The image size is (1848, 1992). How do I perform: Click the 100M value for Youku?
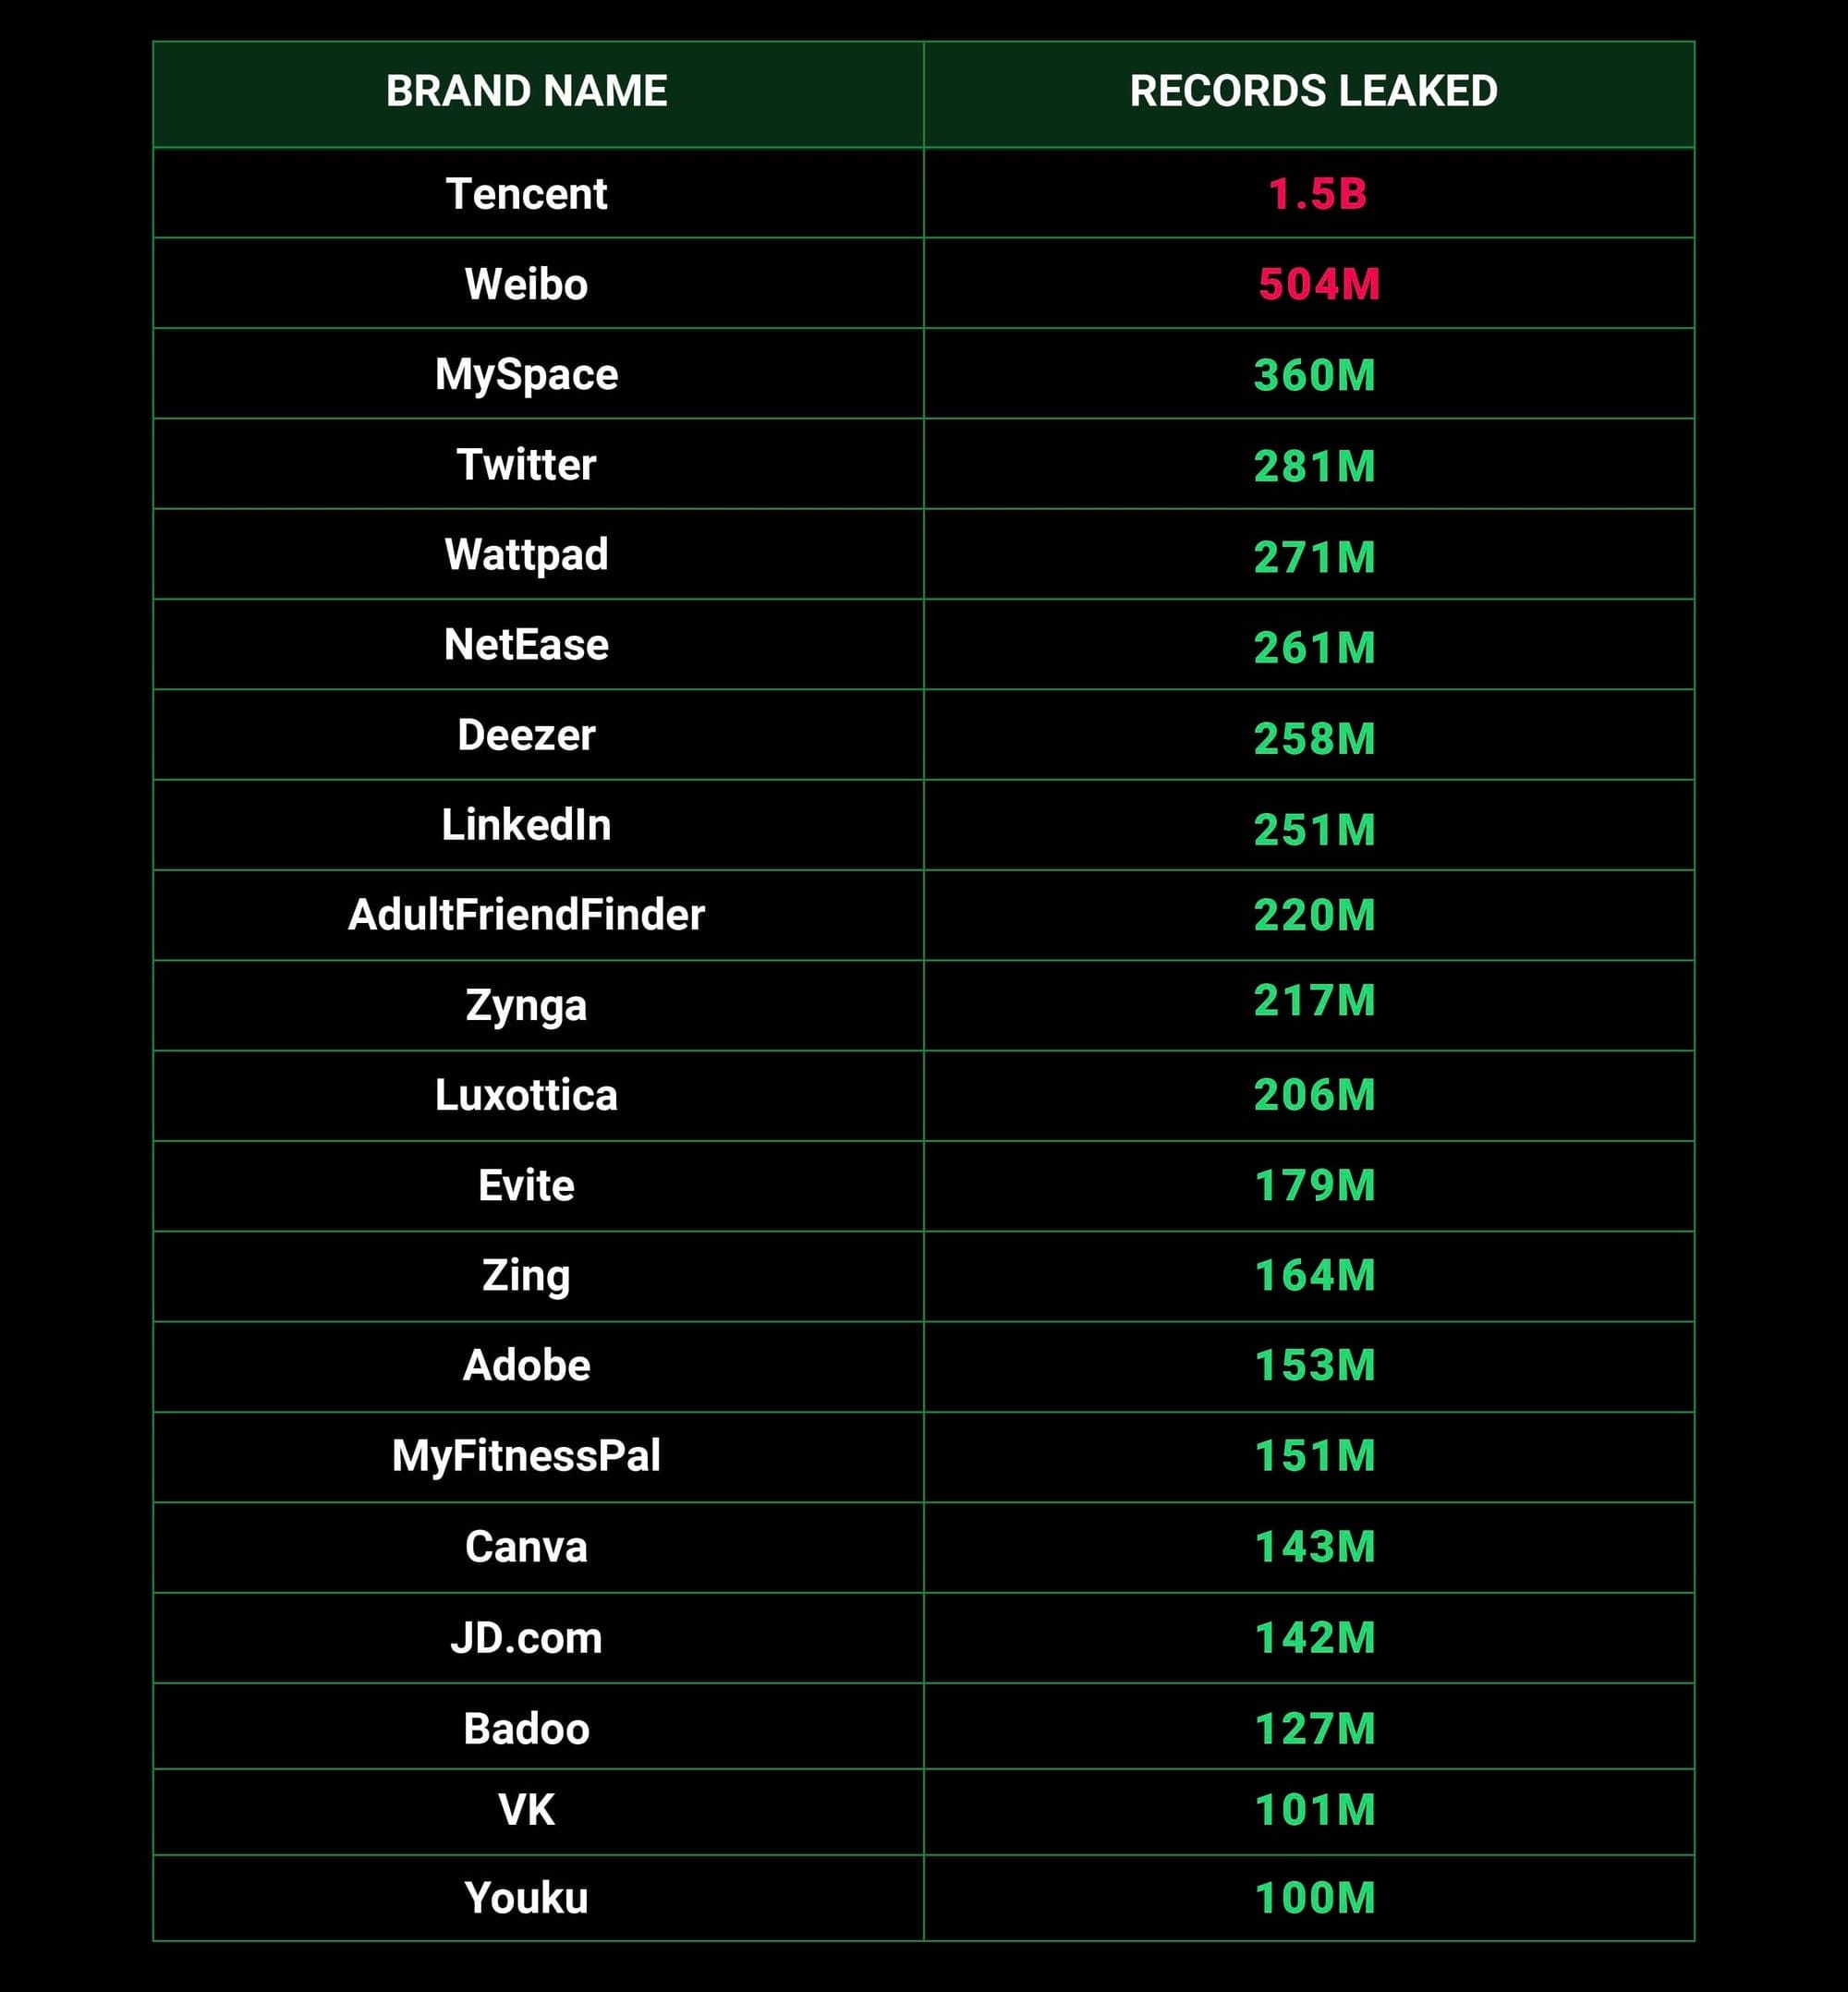pos(1314,1898)
